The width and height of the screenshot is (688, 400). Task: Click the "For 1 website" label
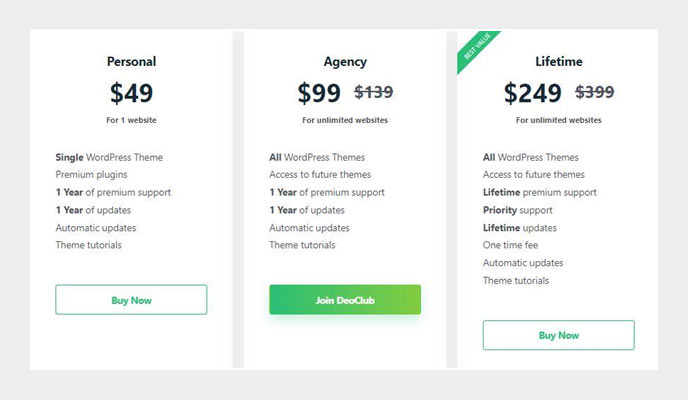pos(131,120)
